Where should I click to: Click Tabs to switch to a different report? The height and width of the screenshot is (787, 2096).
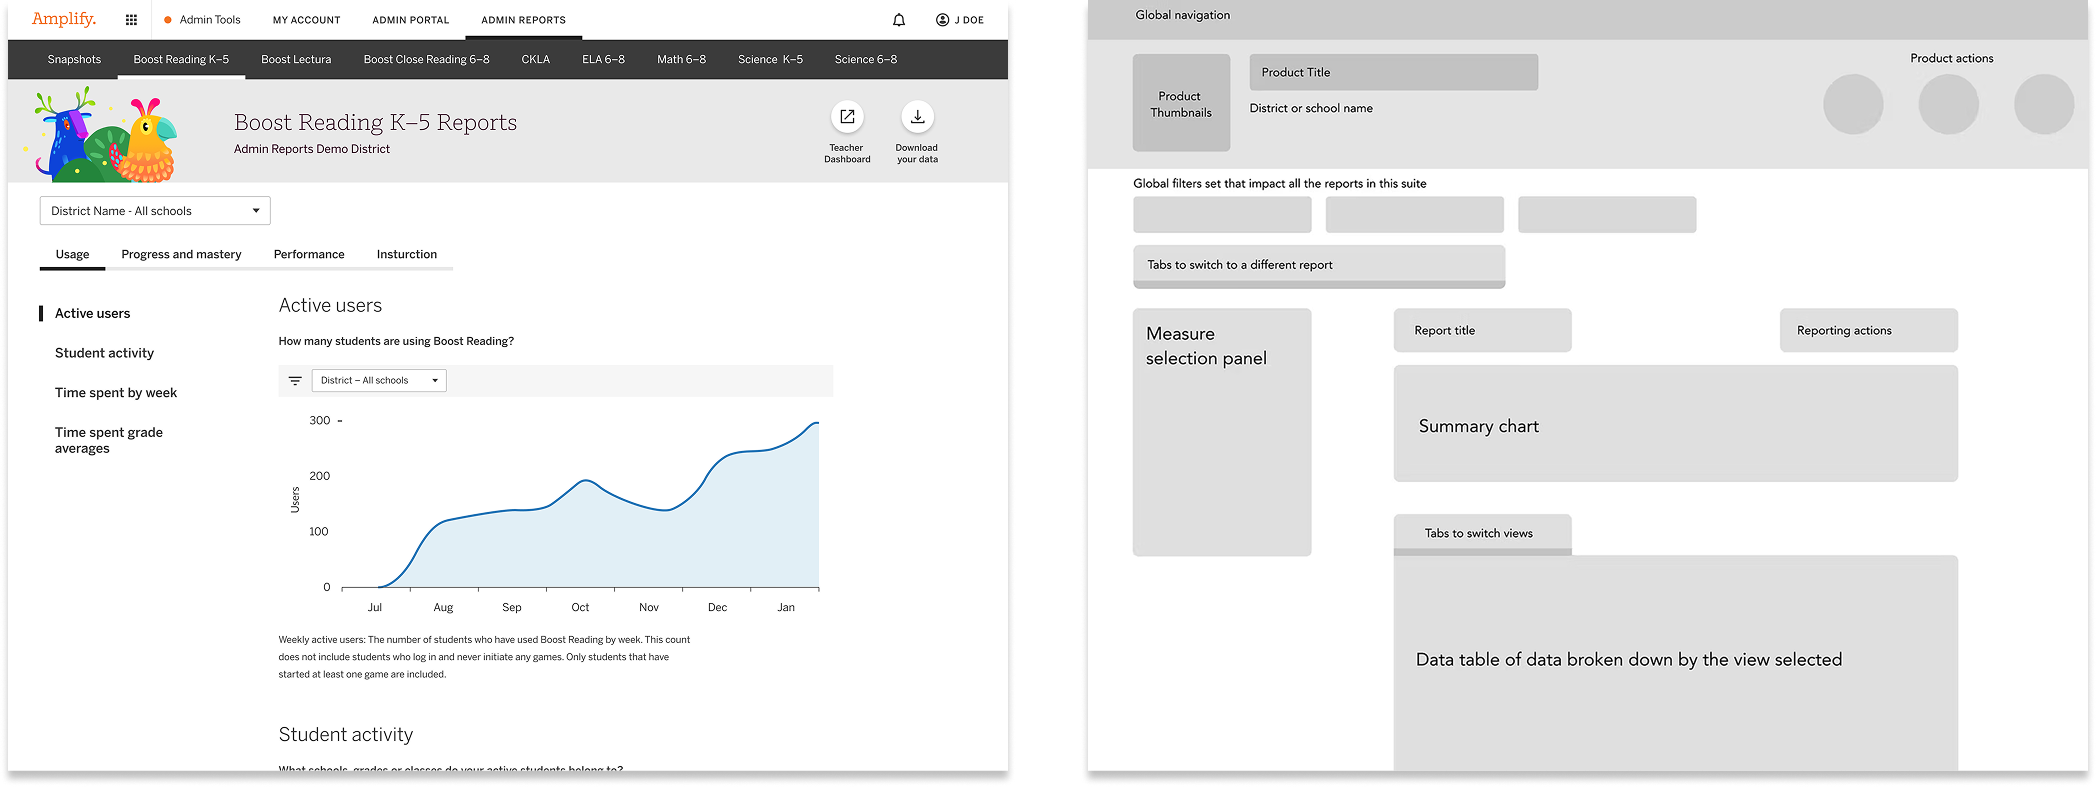(1319, 266)
